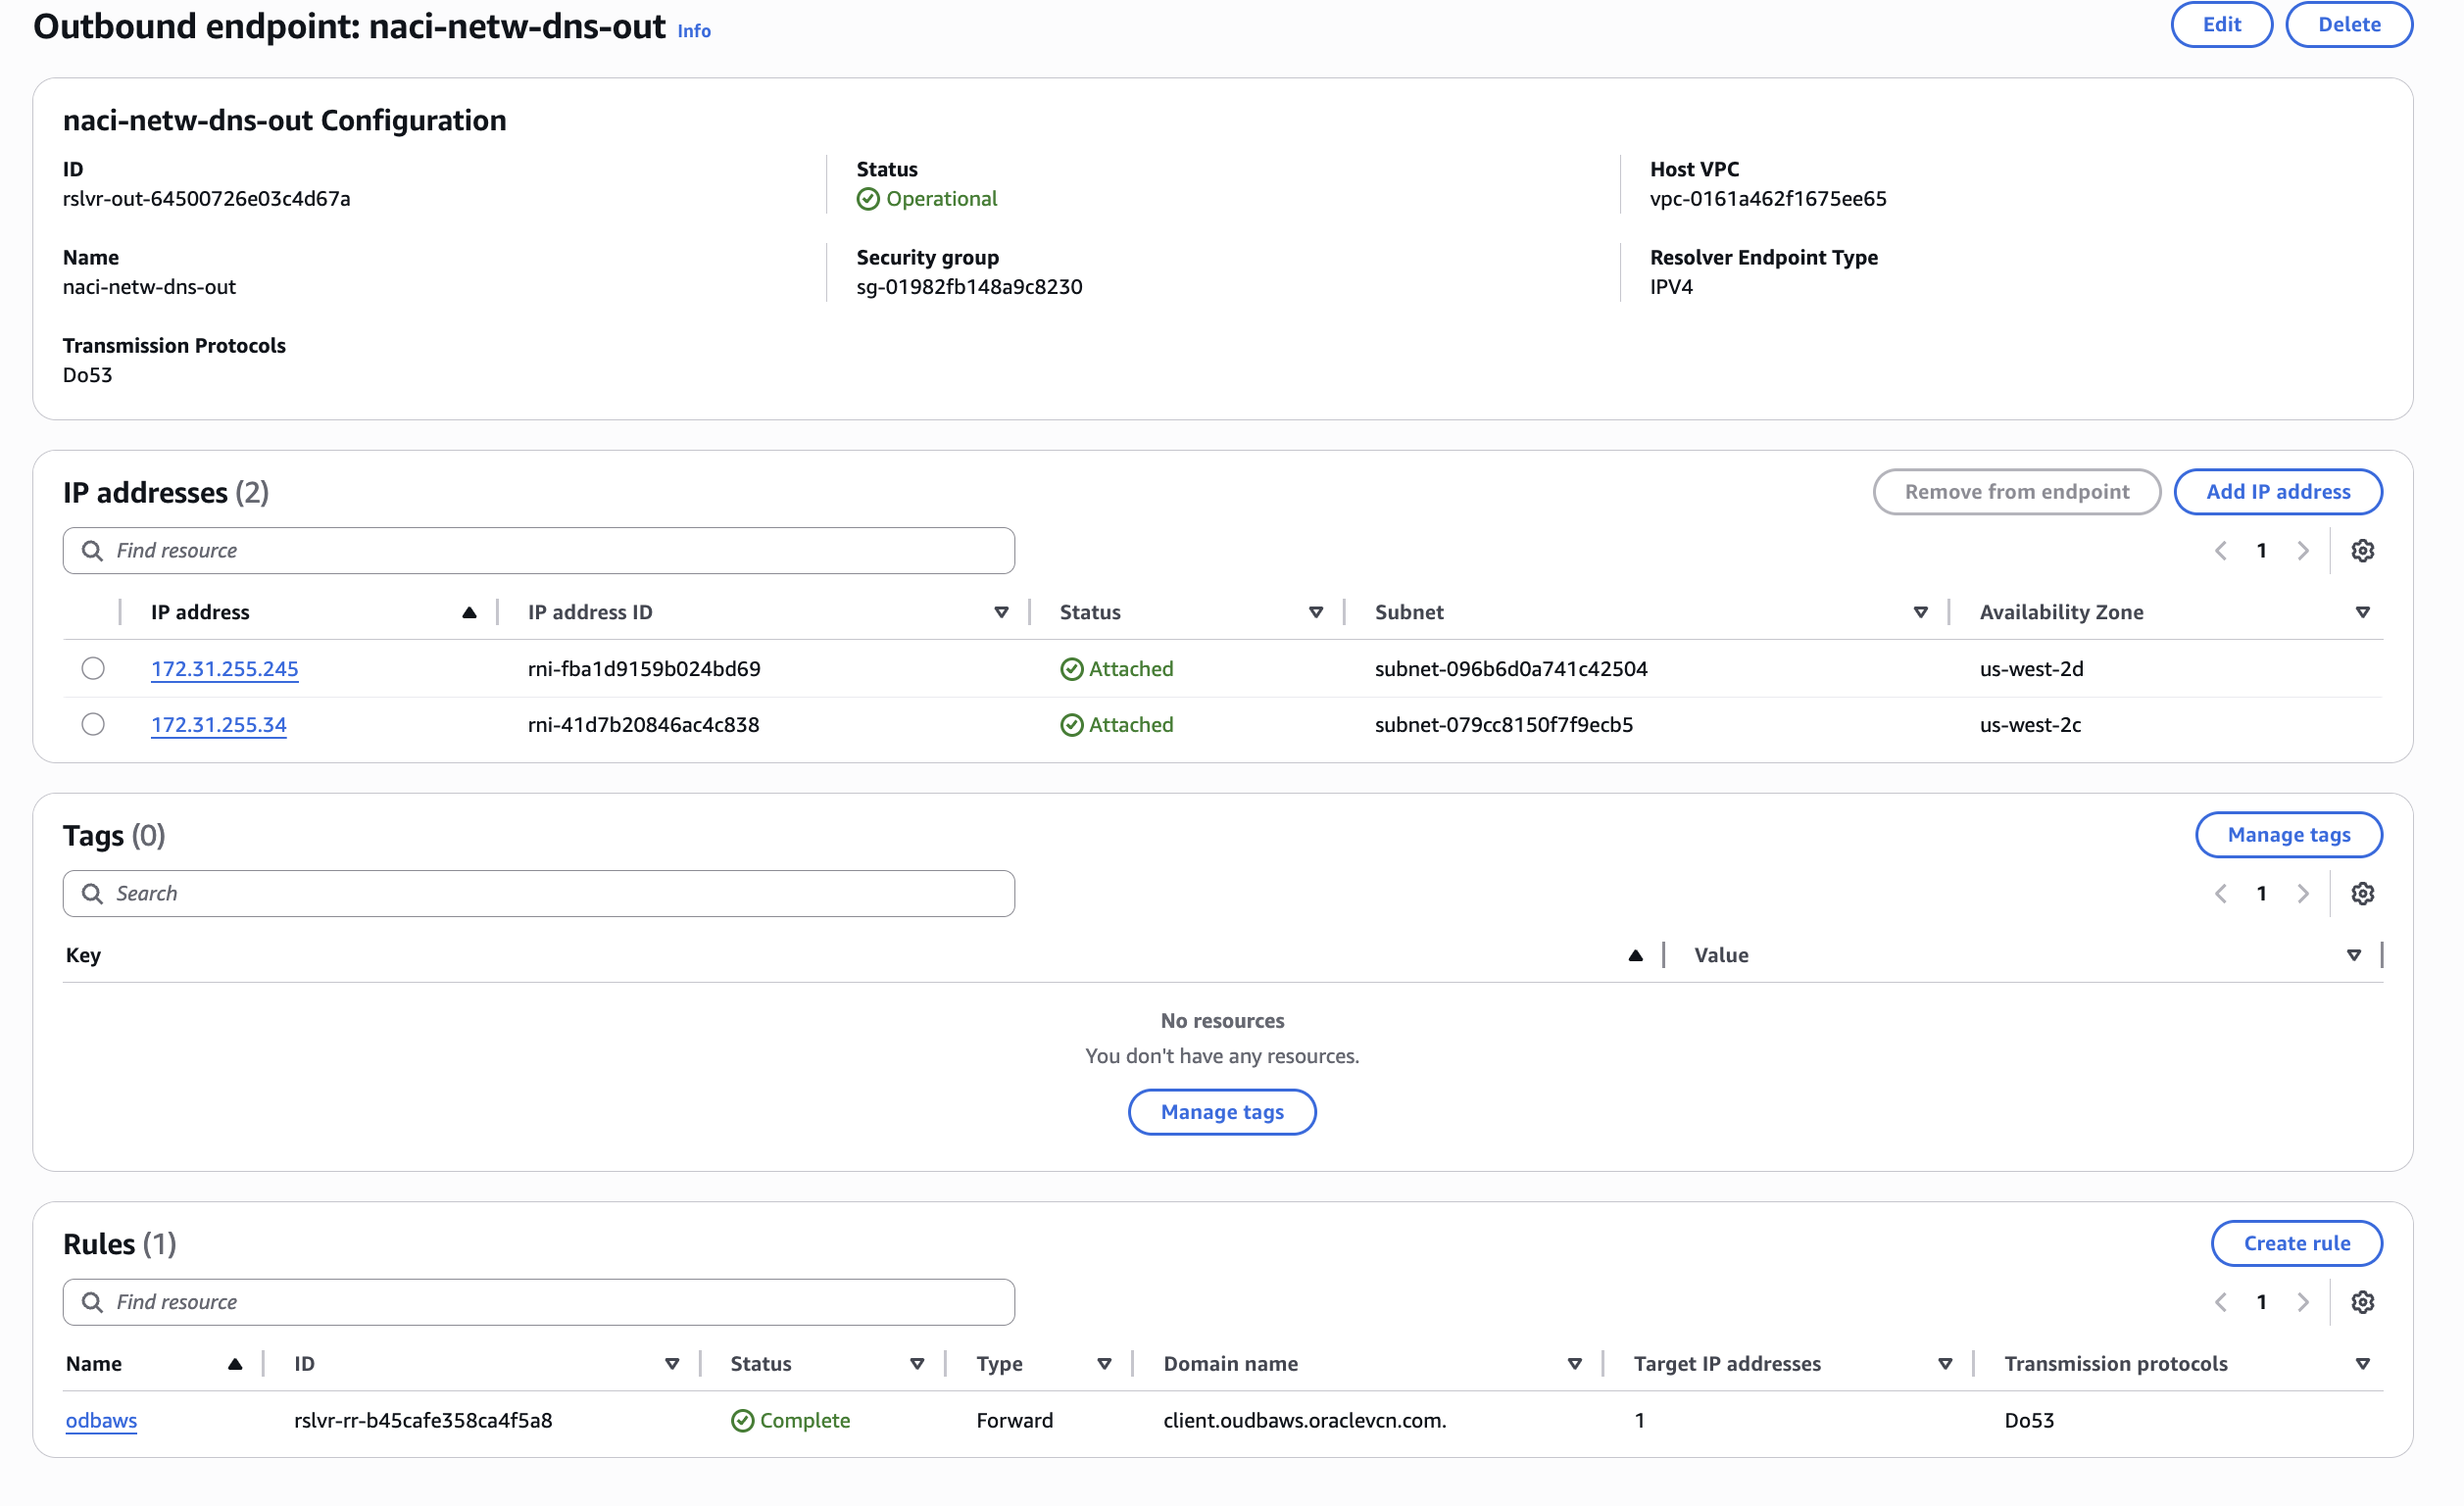Viewport: 2464px width, 1506px height.
Task: Open the odbaws rule link
Action: click(101, 1419)
